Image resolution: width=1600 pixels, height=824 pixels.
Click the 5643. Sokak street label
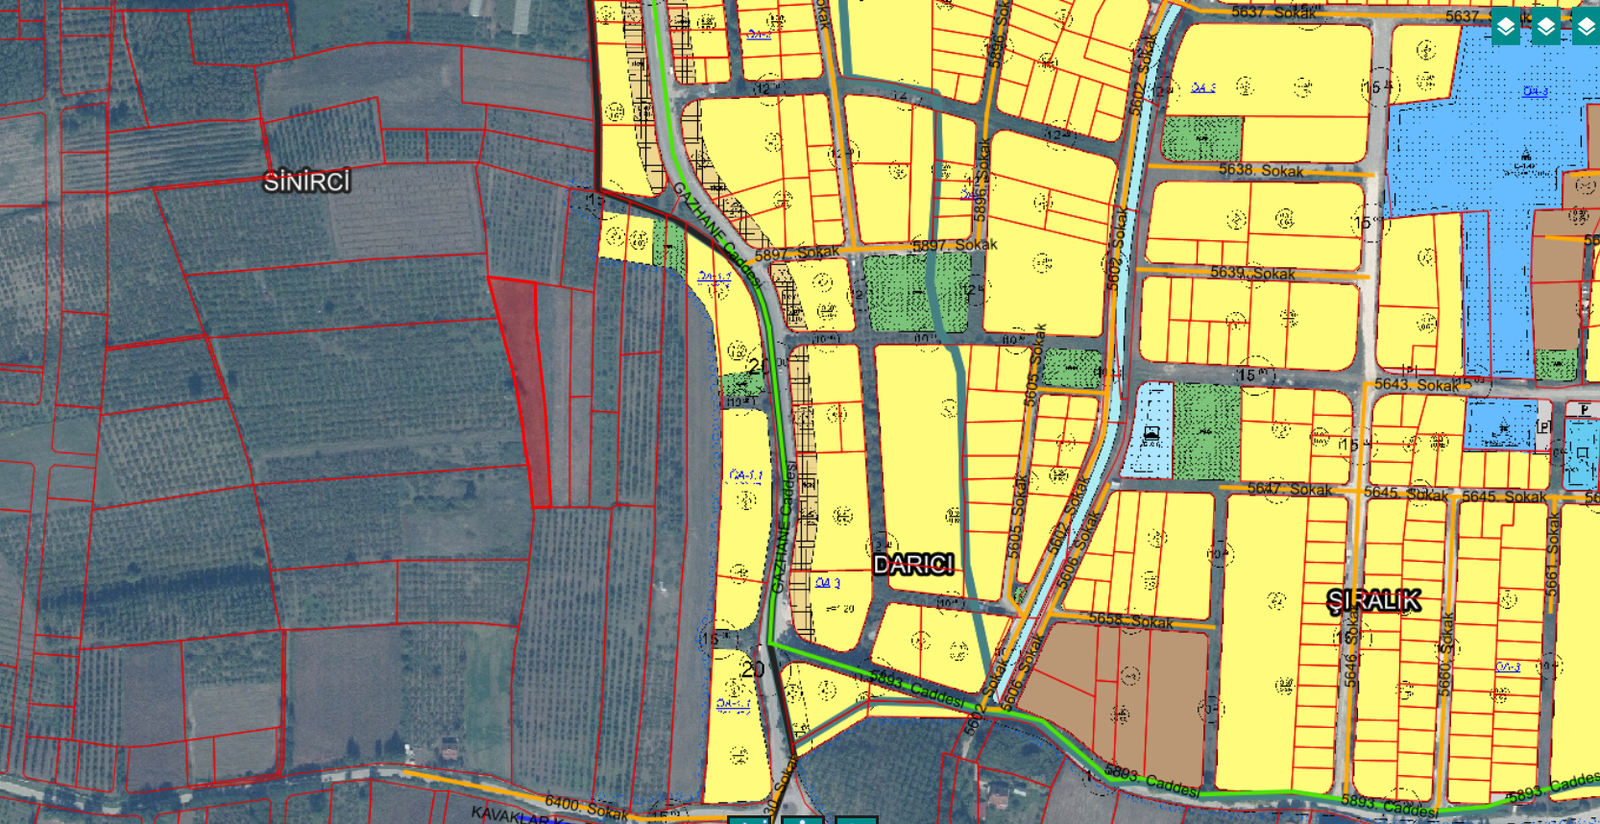[1416, 385]
